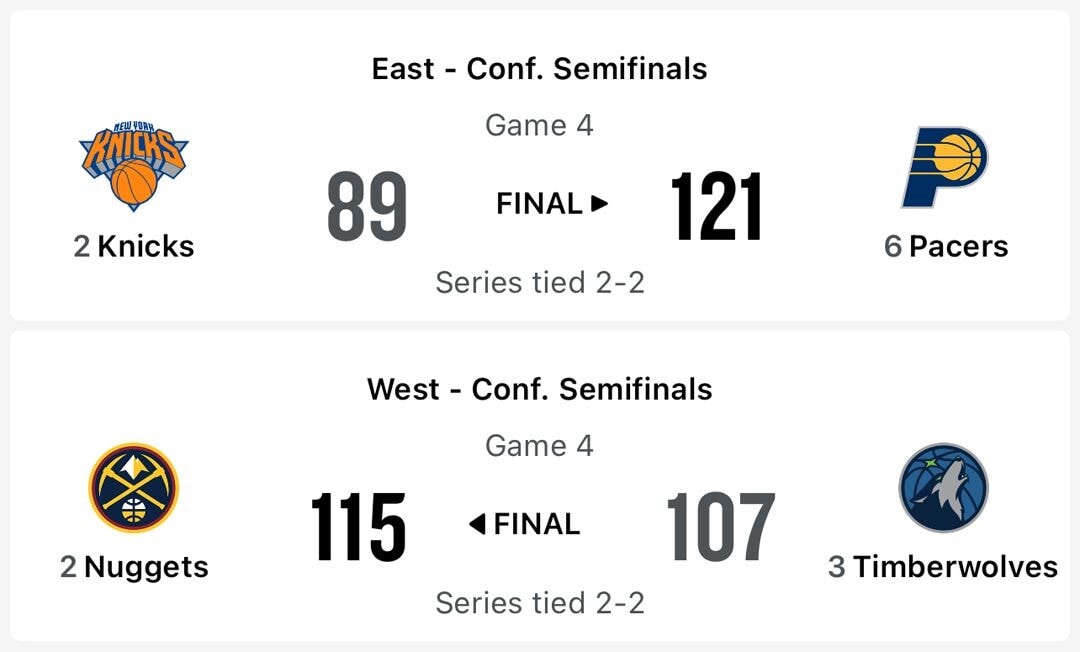Open the 3 Timberwolves team name

tap(942, 567)
